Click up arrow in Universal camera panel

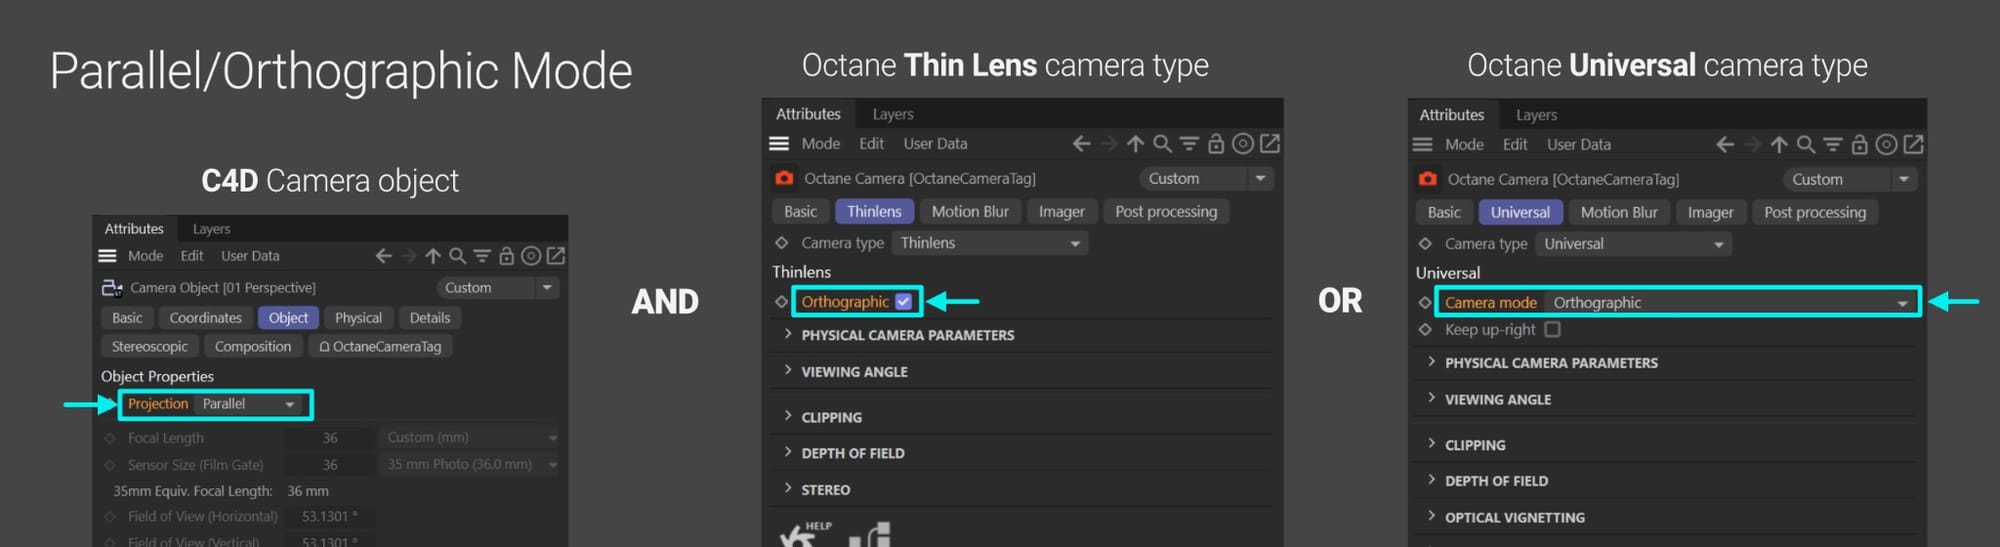tap(1778, 145)
